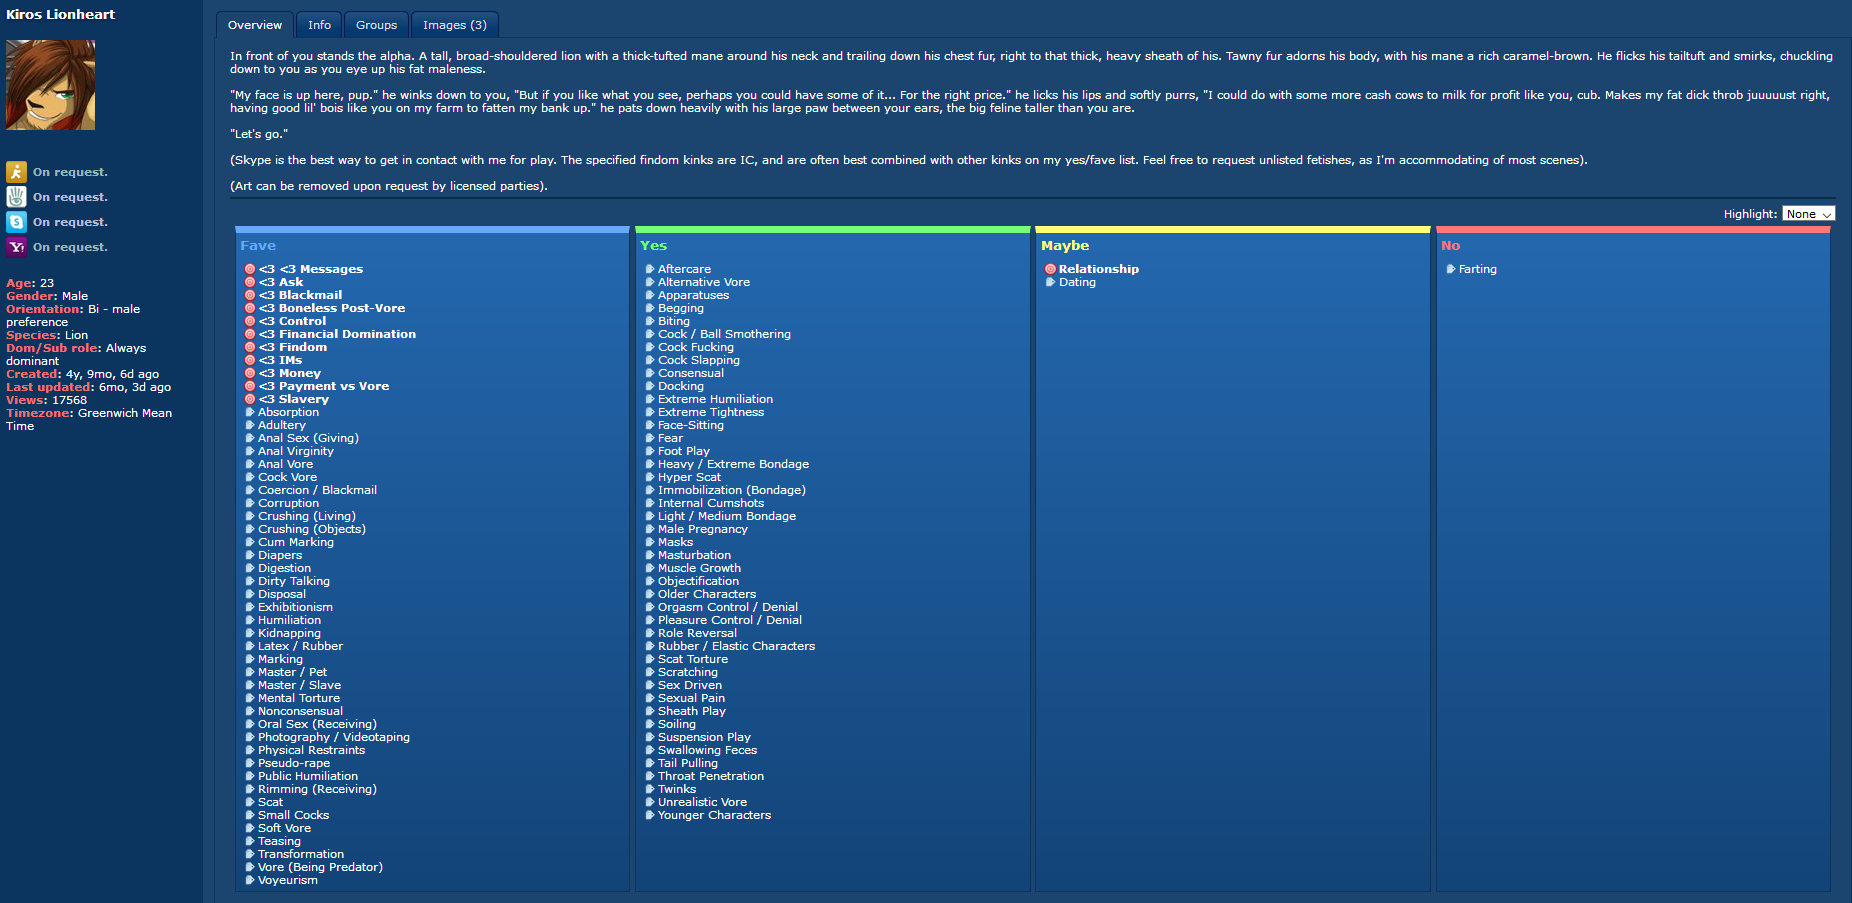
Task: Click the arrow bullet beside Masks
Action: (650, 542)
